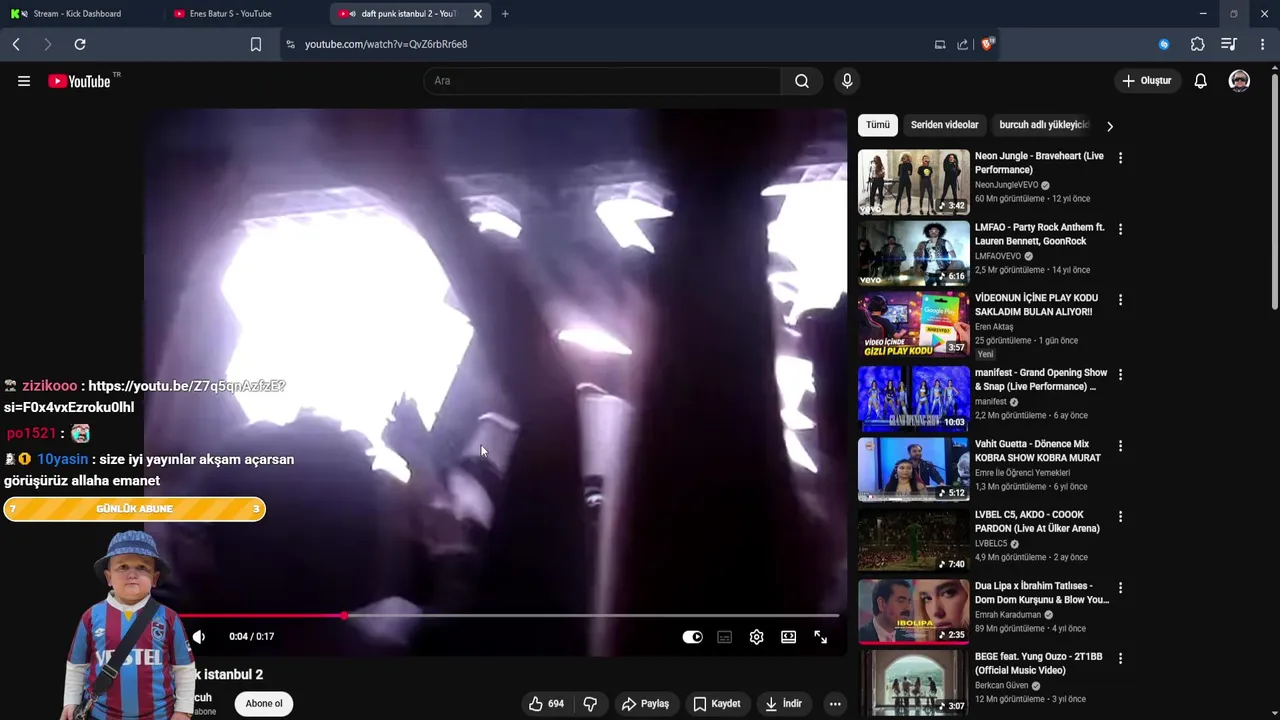Open BEGE feat. Yung Ouzo 2T1BB title
This screenshot has width=1280, height=720.
[x=1039, y=664]
